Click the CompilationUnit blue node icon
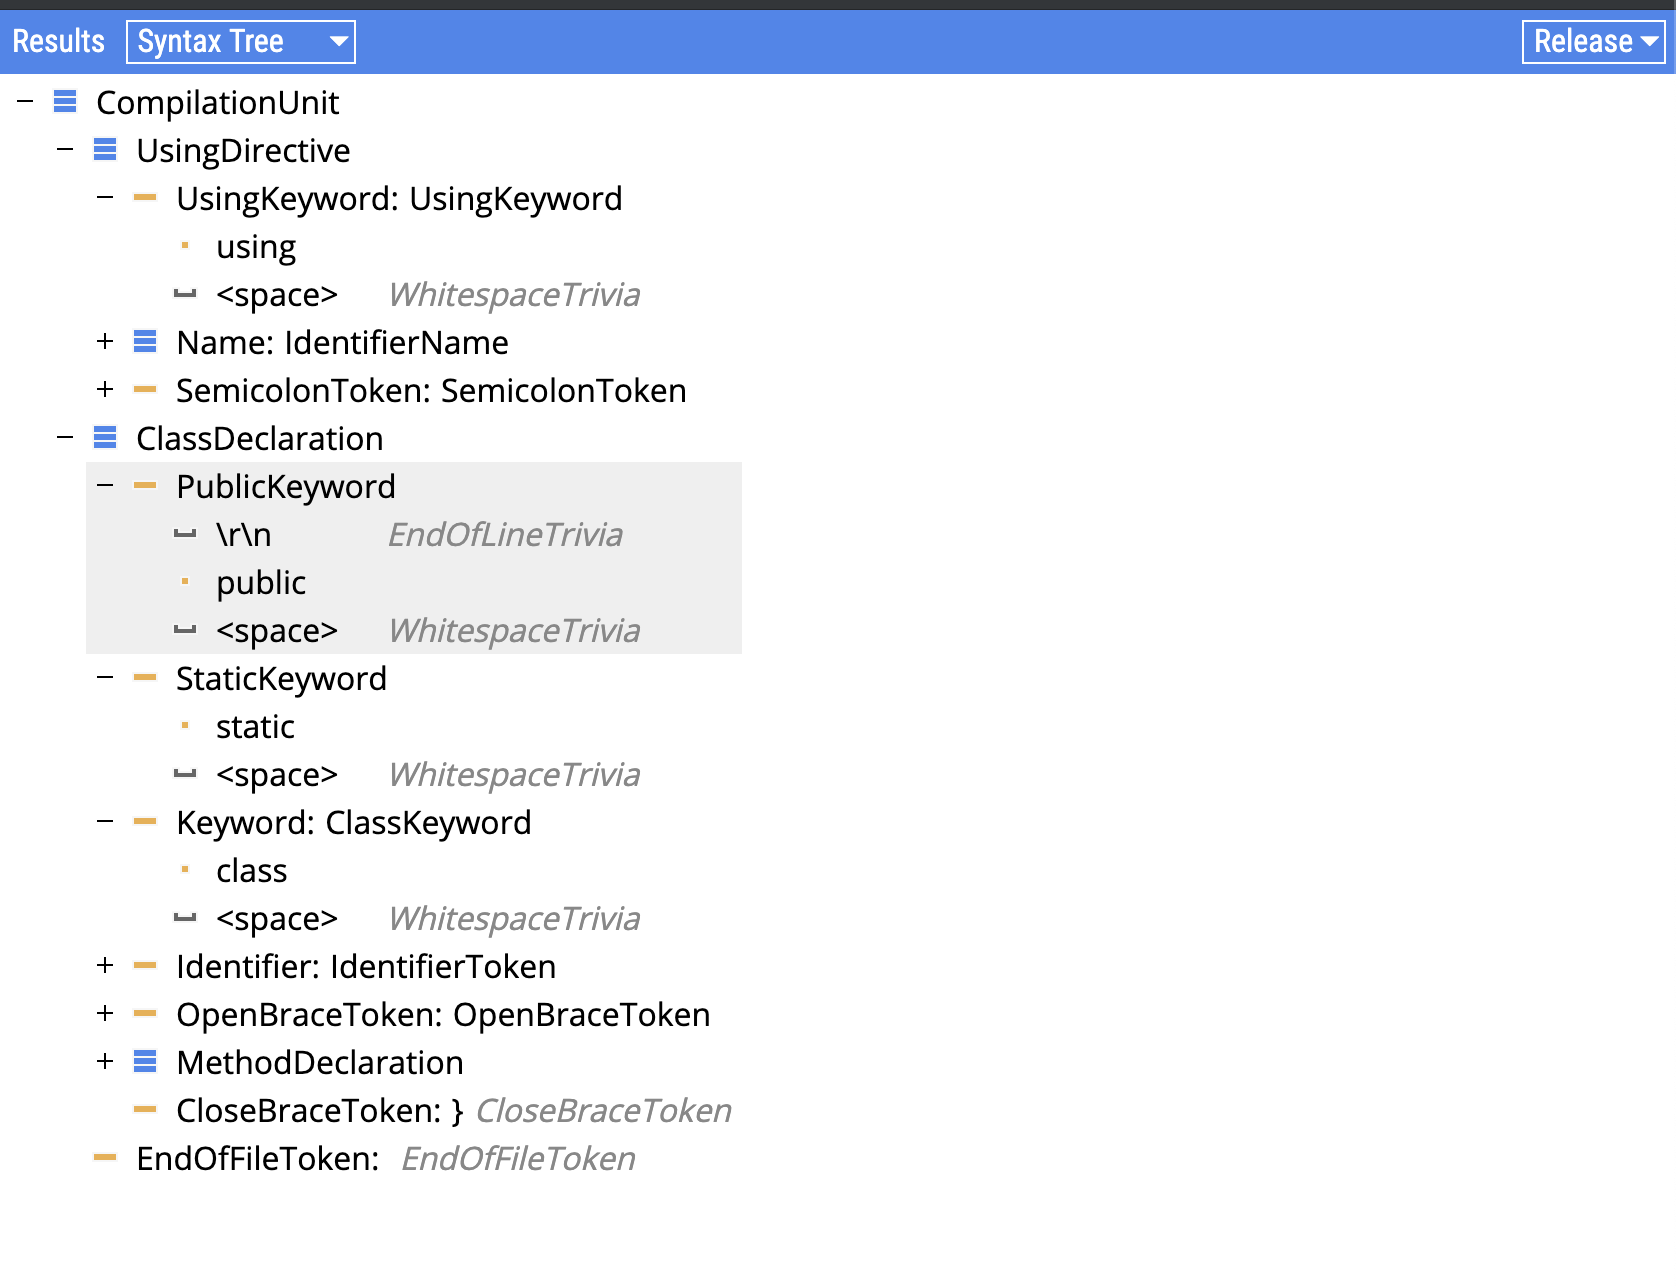 (65, 101)
